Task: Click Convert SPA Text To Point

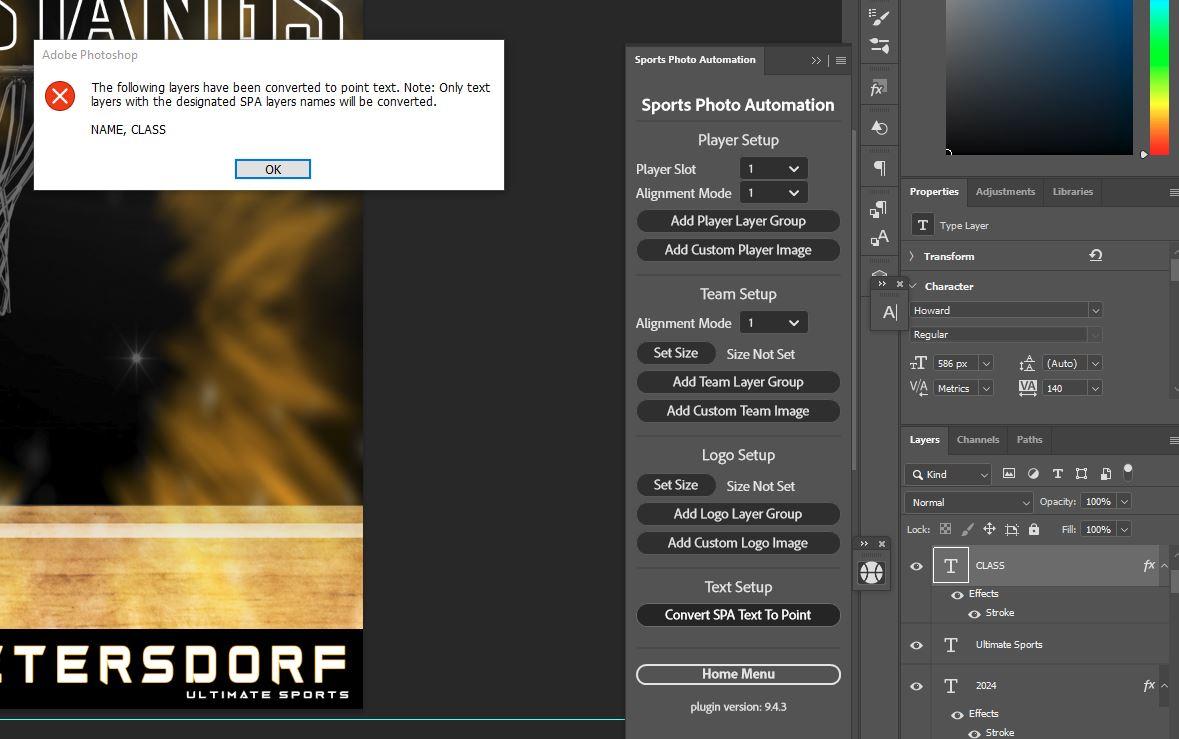Action: coord(738,615)
